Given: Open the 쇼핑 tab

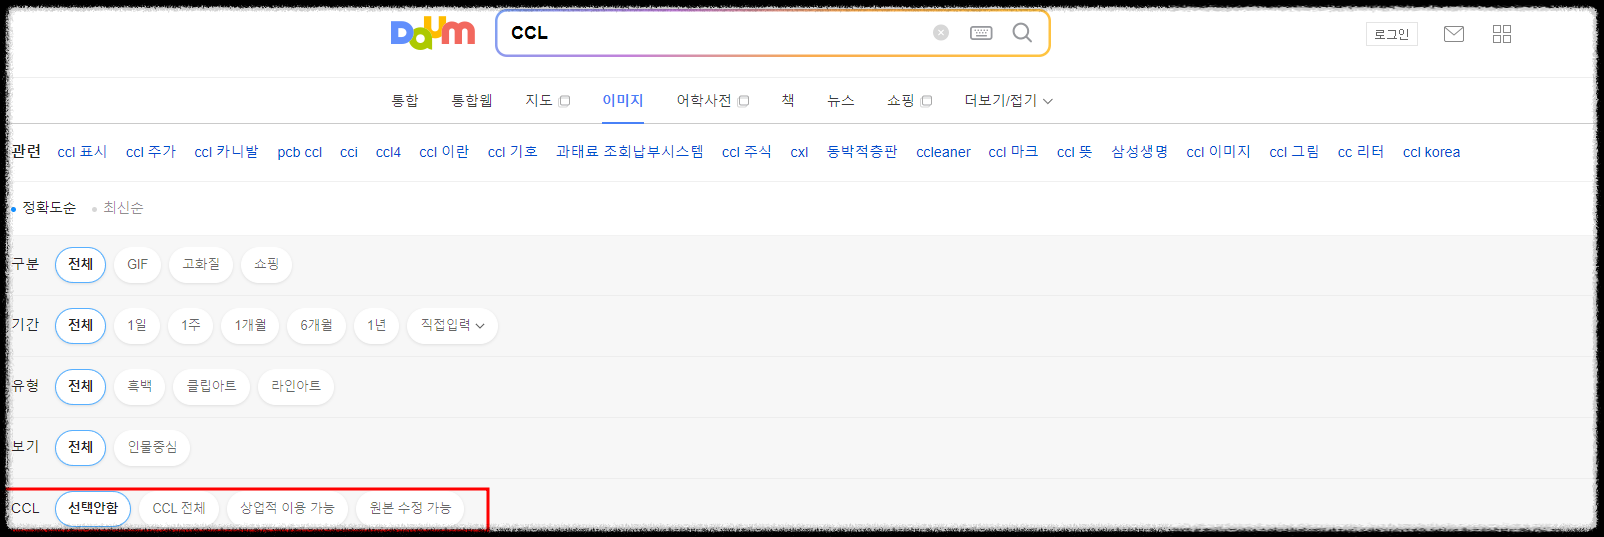Looking at the screenshot, I should pos(909,100).
